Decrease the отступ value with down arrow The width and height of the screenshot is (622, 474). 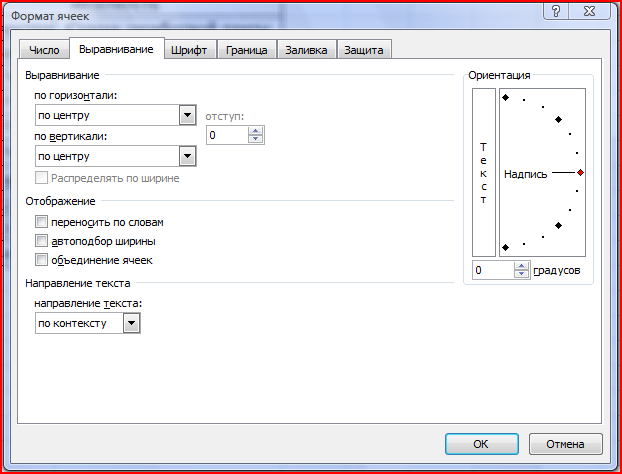(x=255, y=139)
